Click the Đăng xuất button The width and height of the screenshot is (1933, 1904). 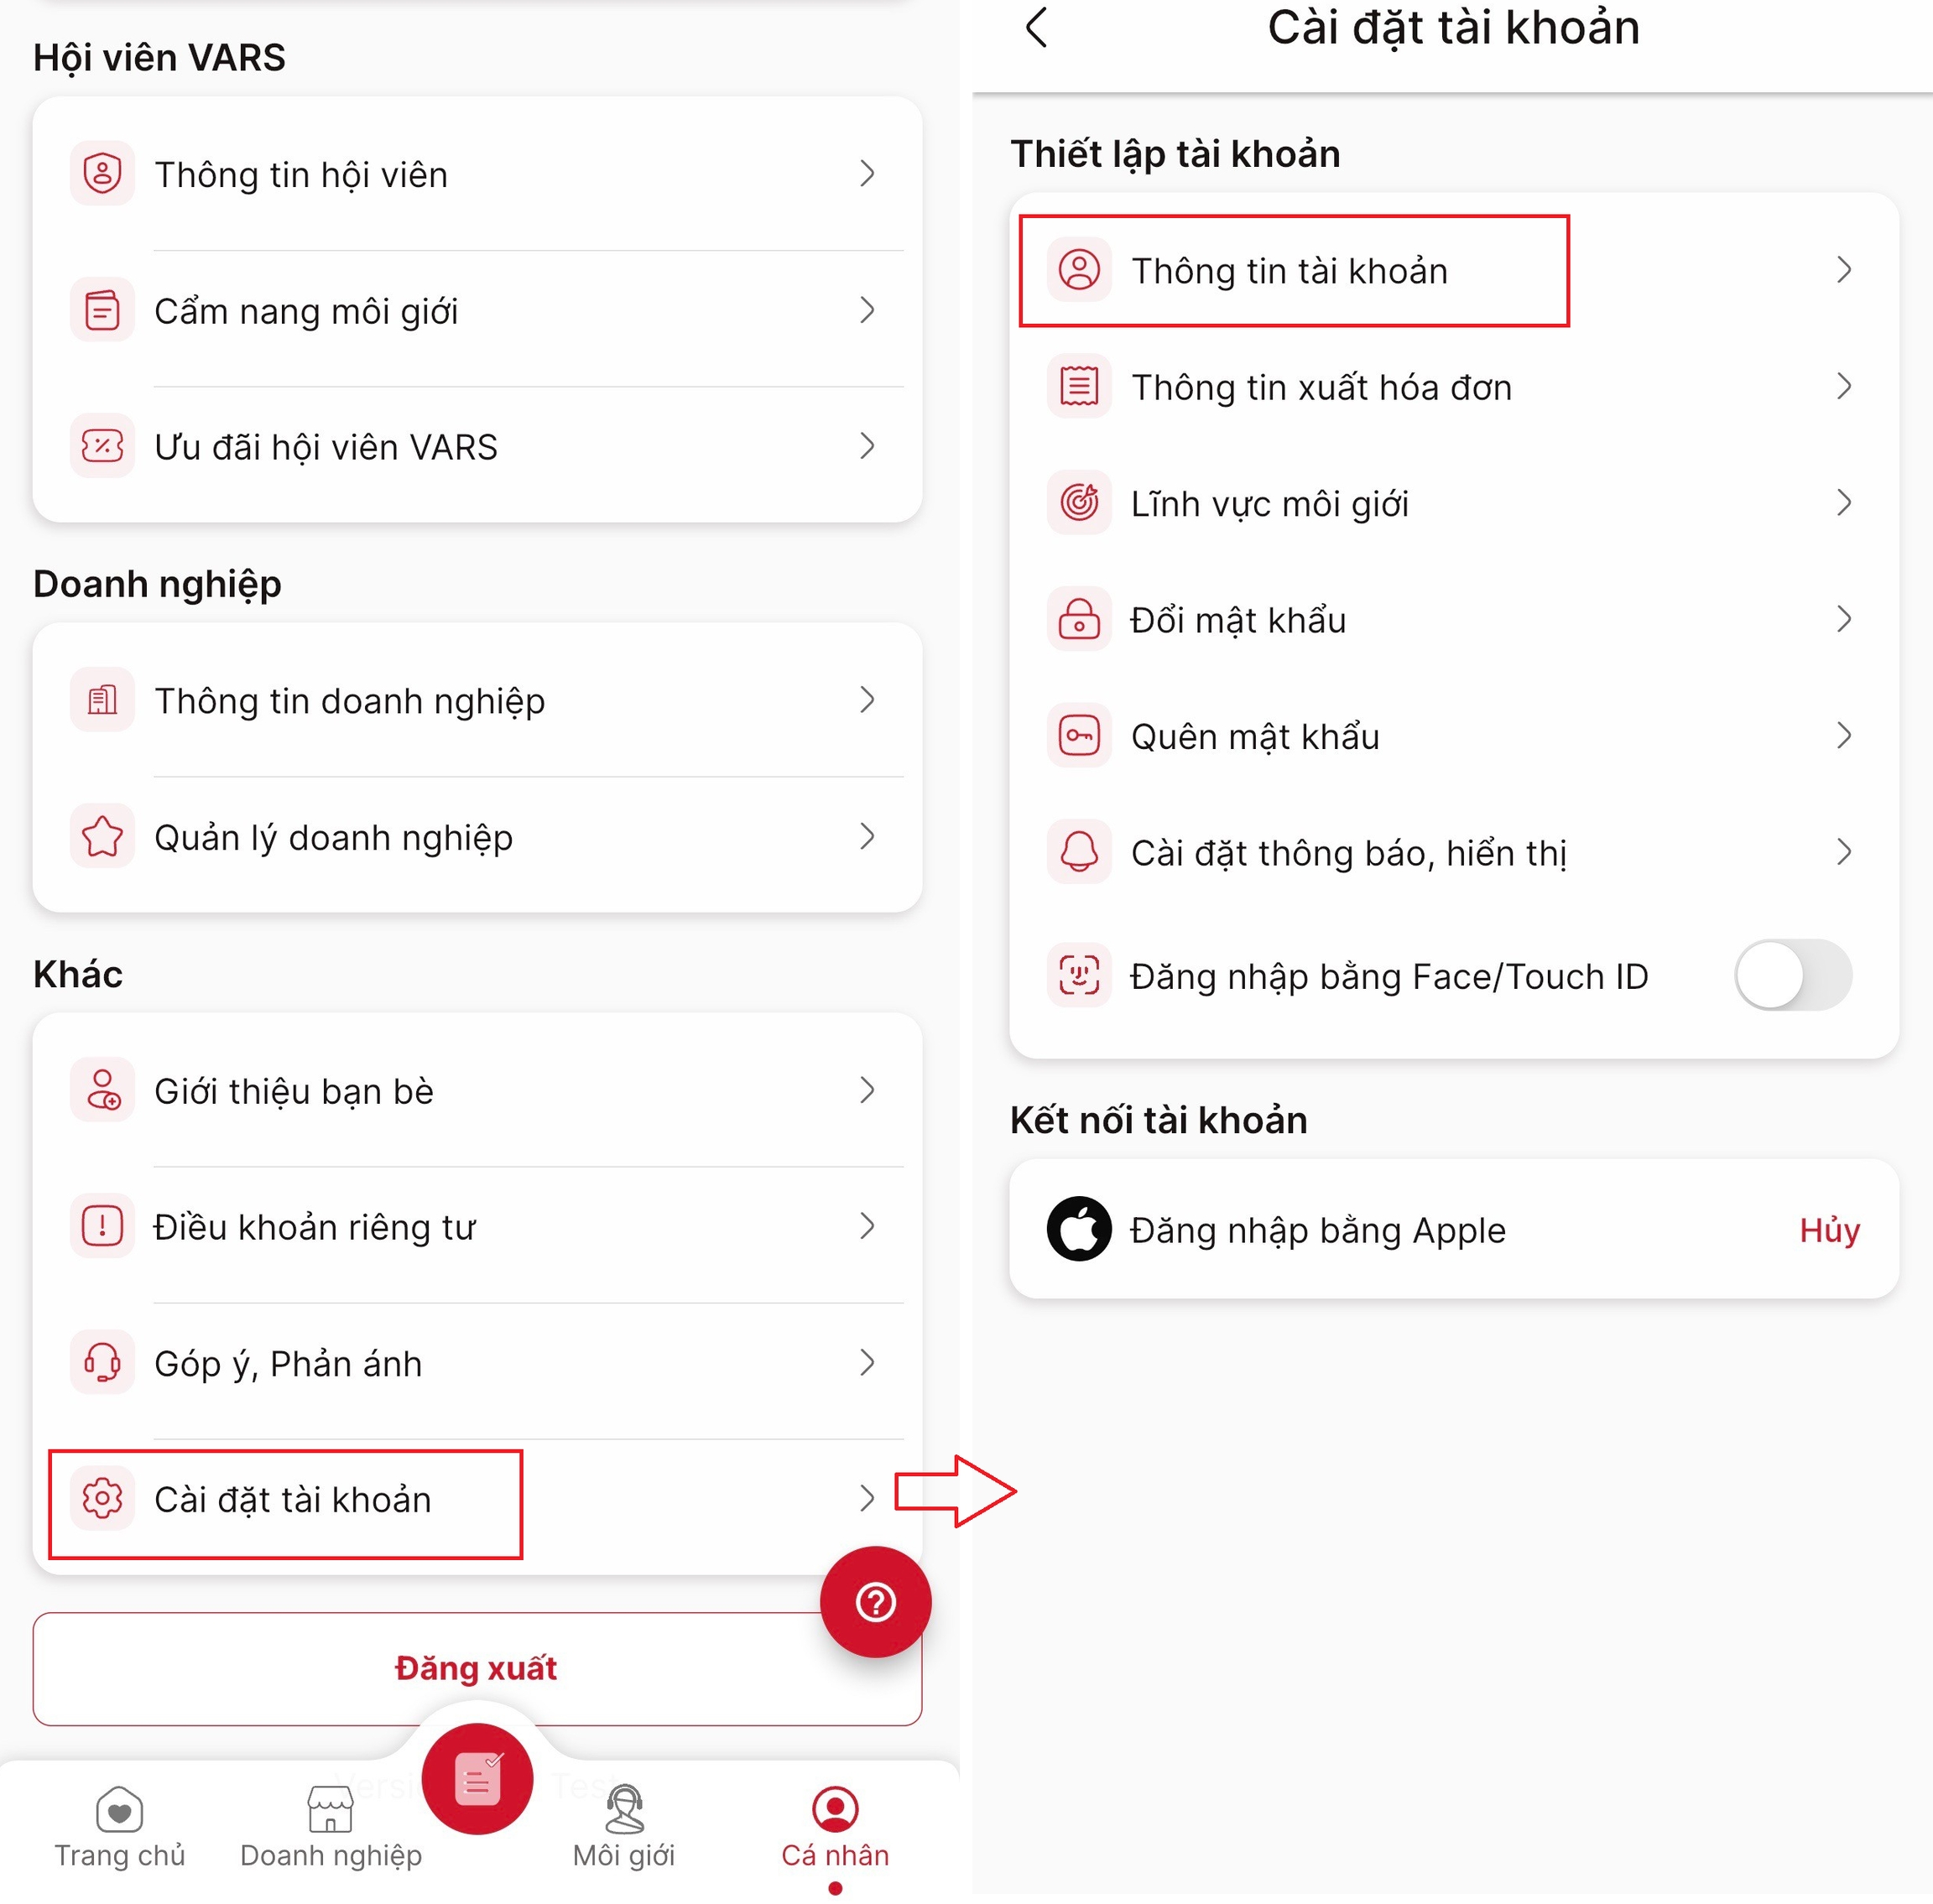pos(477,1668)
